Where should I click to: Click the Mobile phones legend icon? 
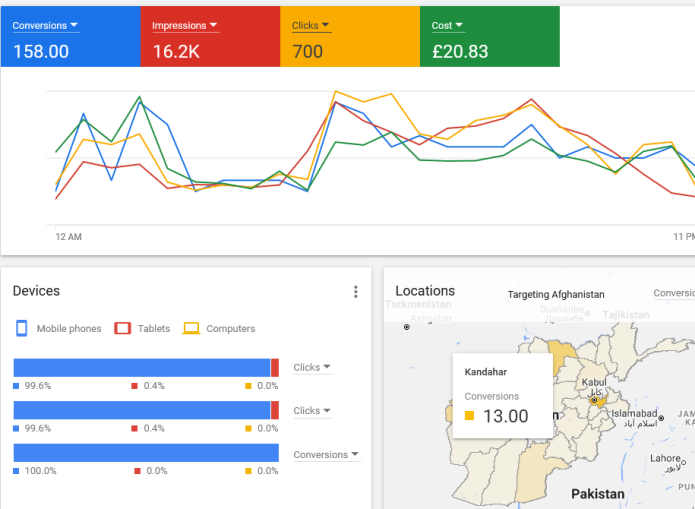[x=22, y=328]
